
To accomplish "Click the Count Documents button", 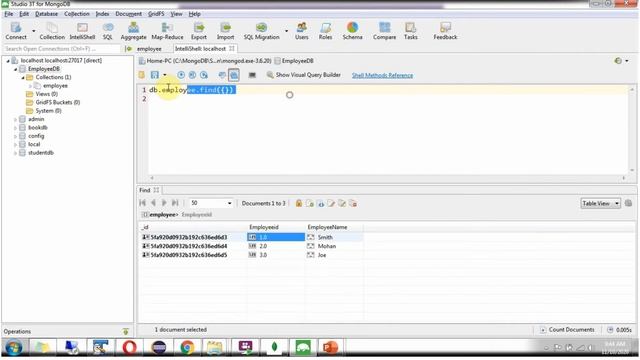I will click(x=567, y=329).
